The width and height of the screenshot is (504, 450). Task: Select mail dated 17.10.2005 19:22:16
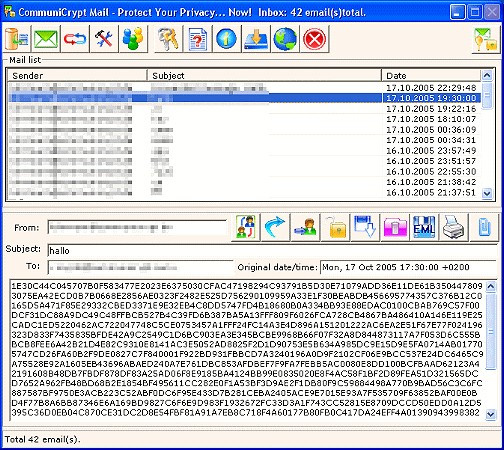[x=244, y=109]
